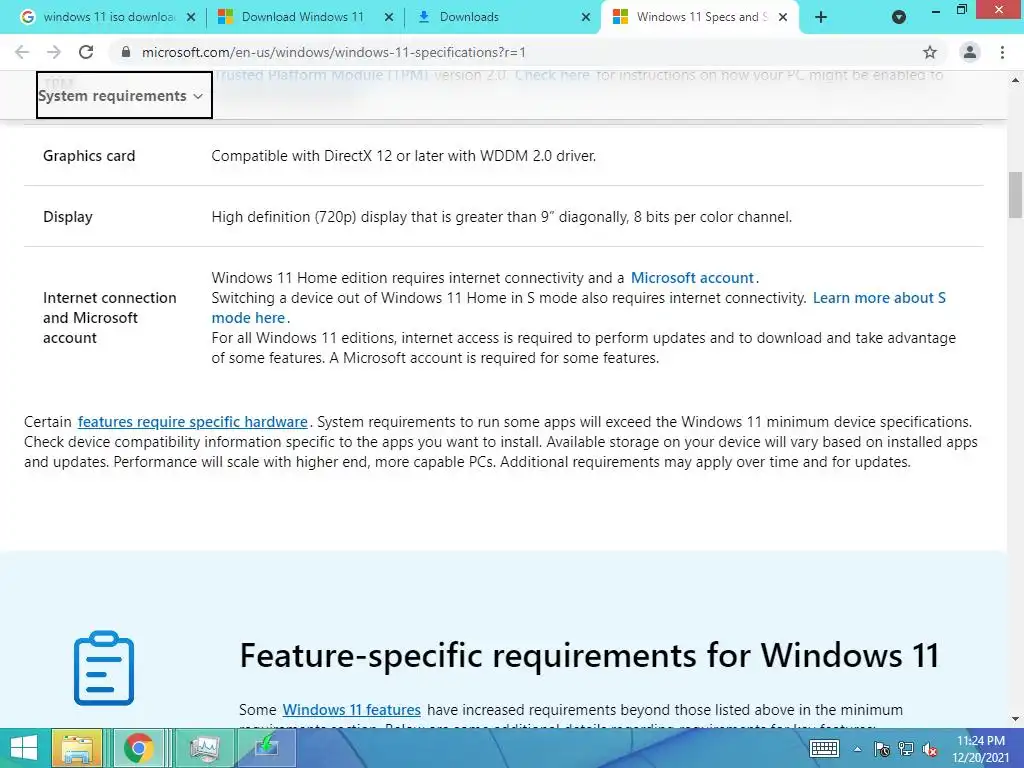Open File Explorer from the taskbar
The height and width of the screenshot is (768, 1024).
76,748
